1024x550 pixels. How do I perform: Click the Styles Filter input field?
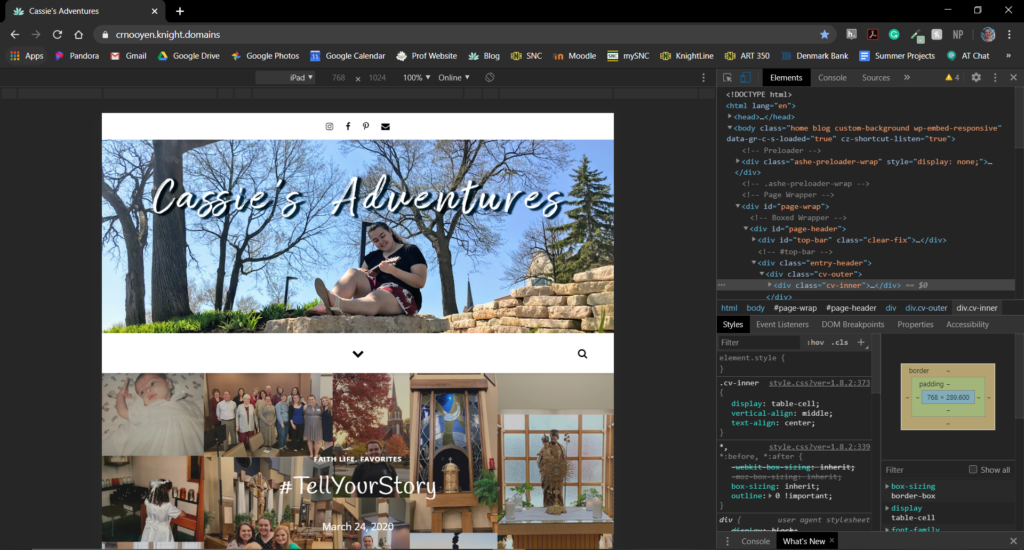click(x=760, y=342)
